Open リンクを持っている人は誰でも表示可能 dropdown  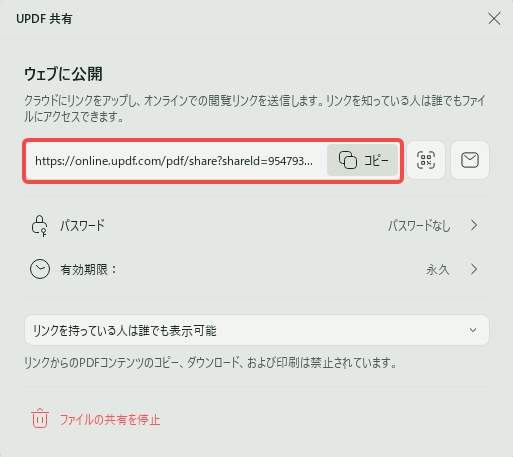click(x=257, y=330)
